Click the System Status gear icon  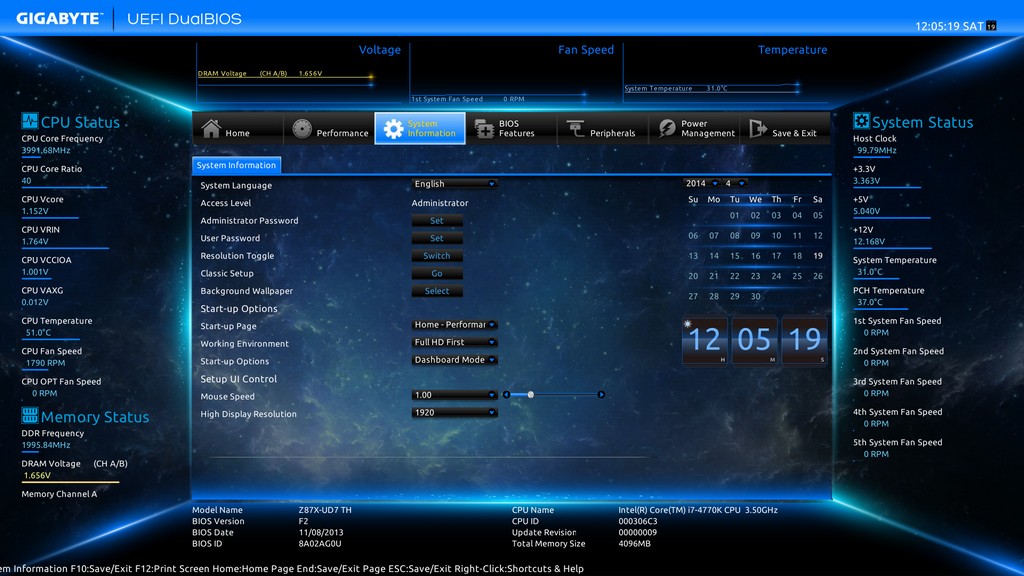[x=861, y=121]
